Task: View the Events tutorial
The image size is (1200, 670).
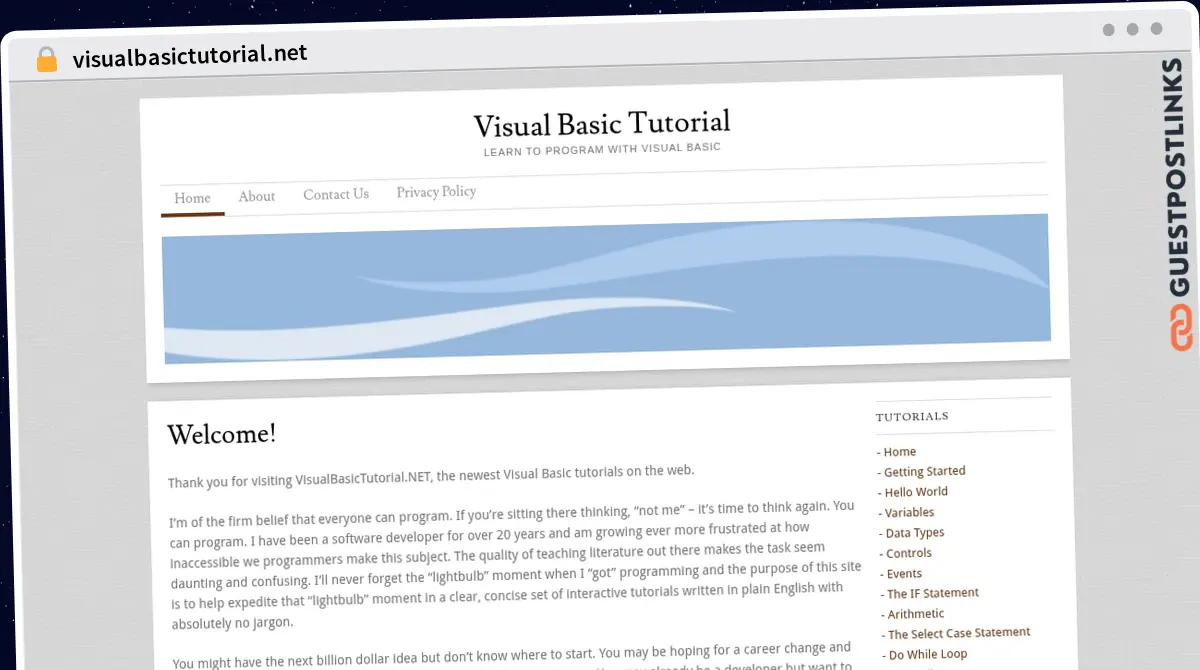Action: pos(904,574)
